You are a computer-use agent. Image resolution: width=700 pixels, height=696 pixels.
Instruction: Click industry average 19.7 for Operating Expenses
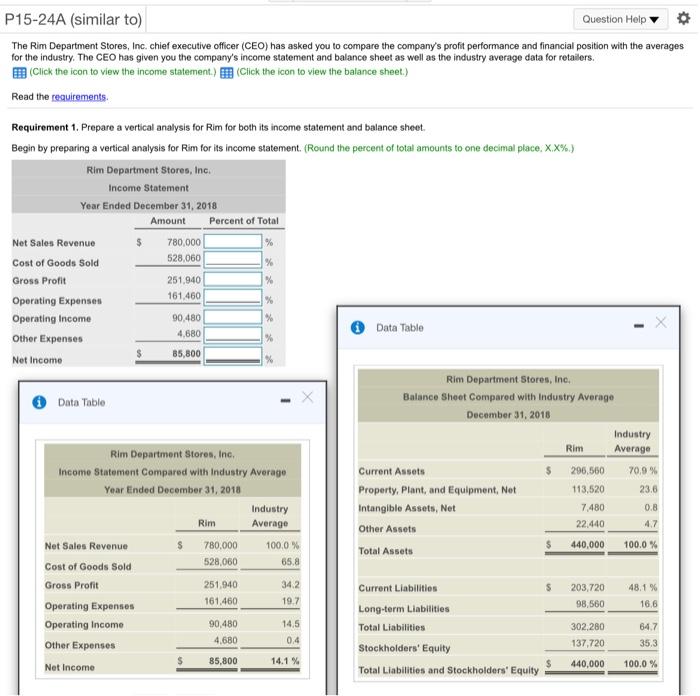tap(291, 601)
